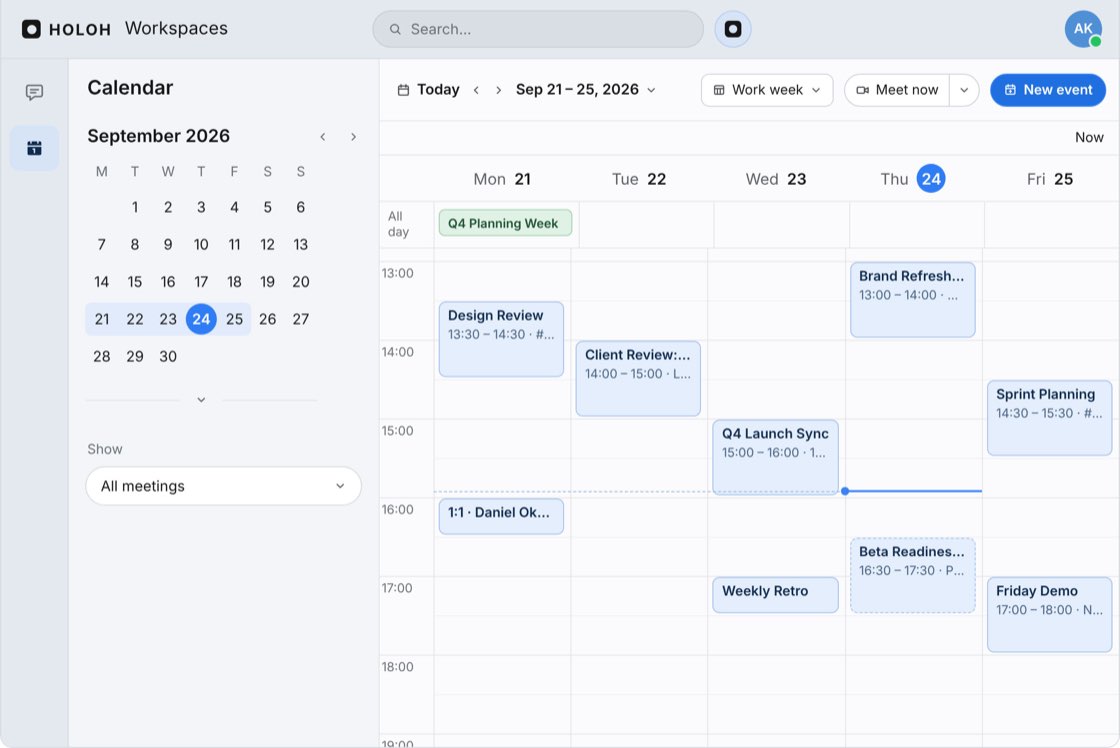Expand Meet now options arrow
1120x748 pixels.
[x=964, y=90]
